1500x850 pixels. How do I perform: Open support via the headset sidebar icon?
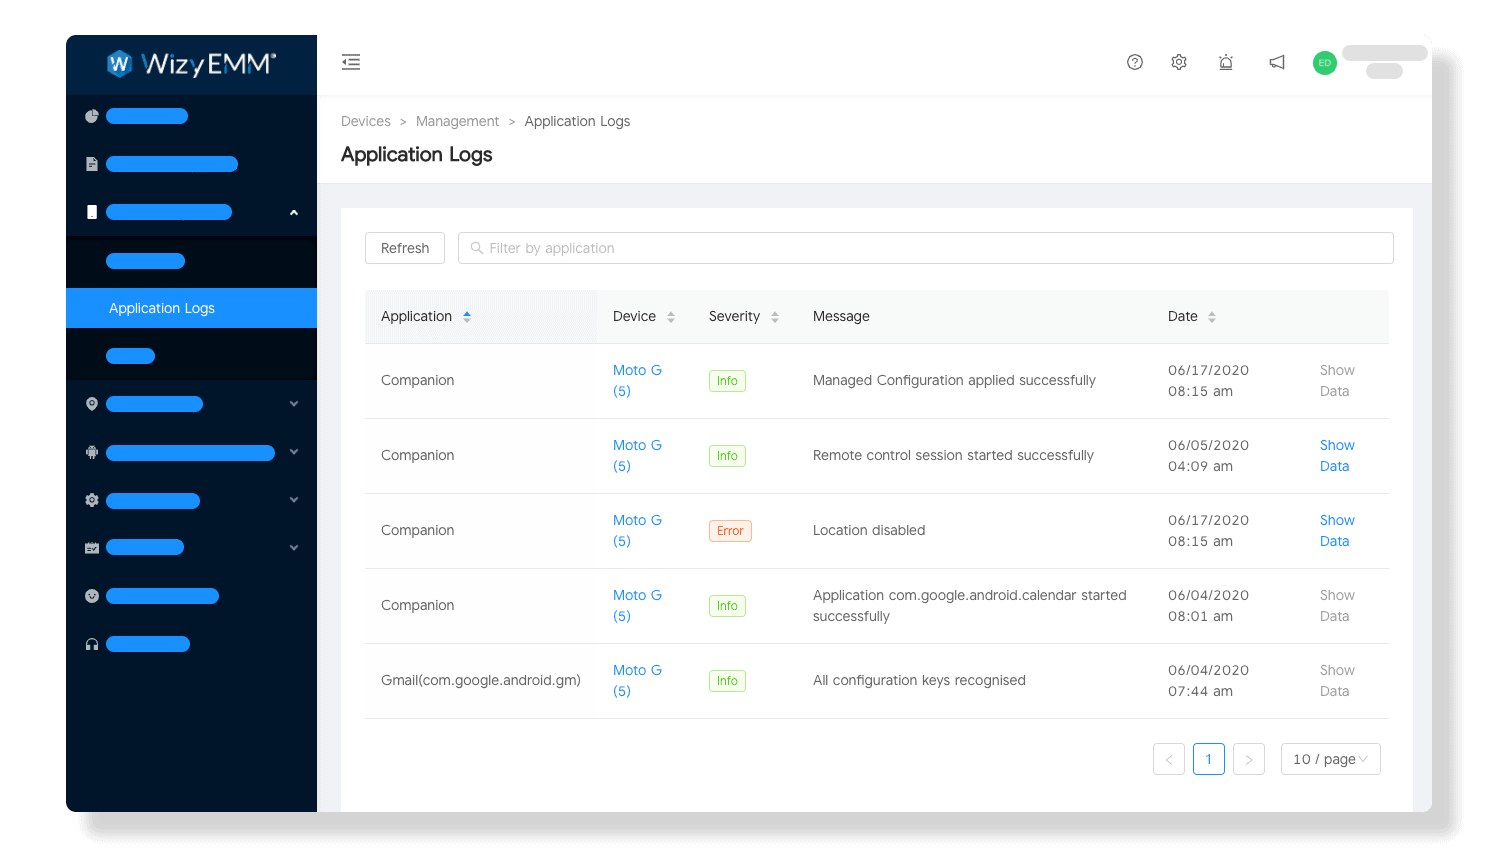coord(91,643)
